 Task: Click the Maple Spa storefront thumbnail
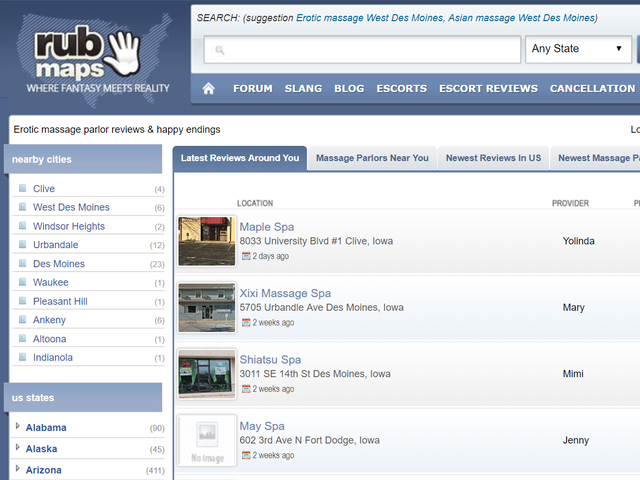207,241
